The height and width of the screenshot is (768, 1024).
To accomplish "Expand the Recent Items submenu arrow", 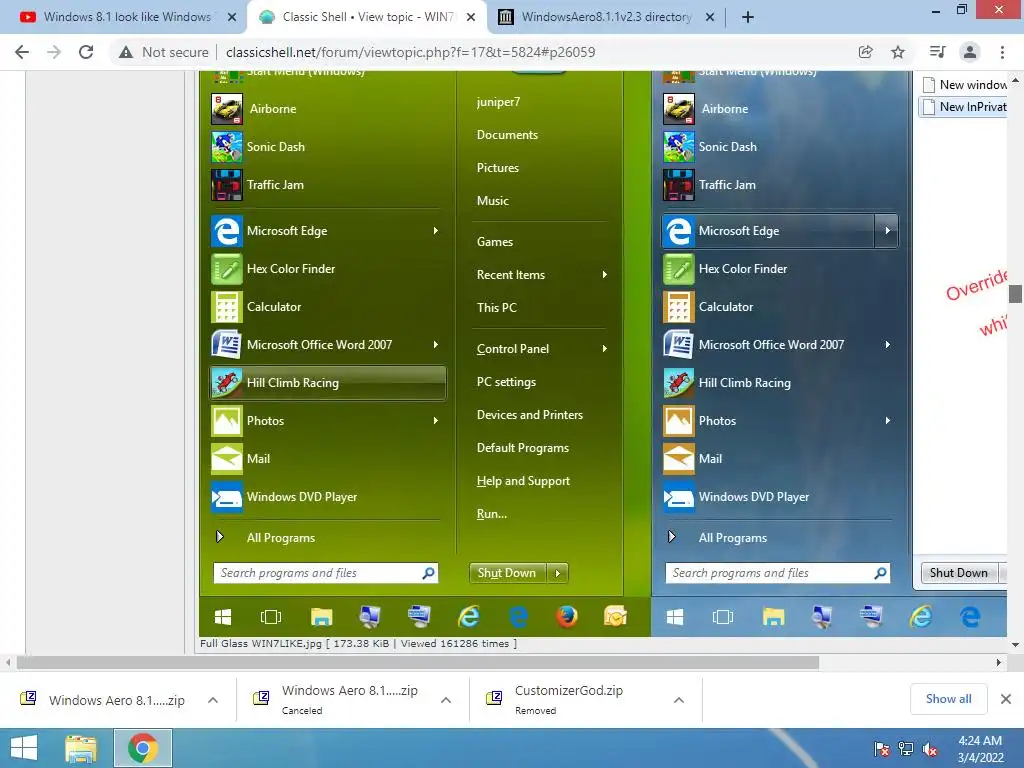I will click(605, 275).
